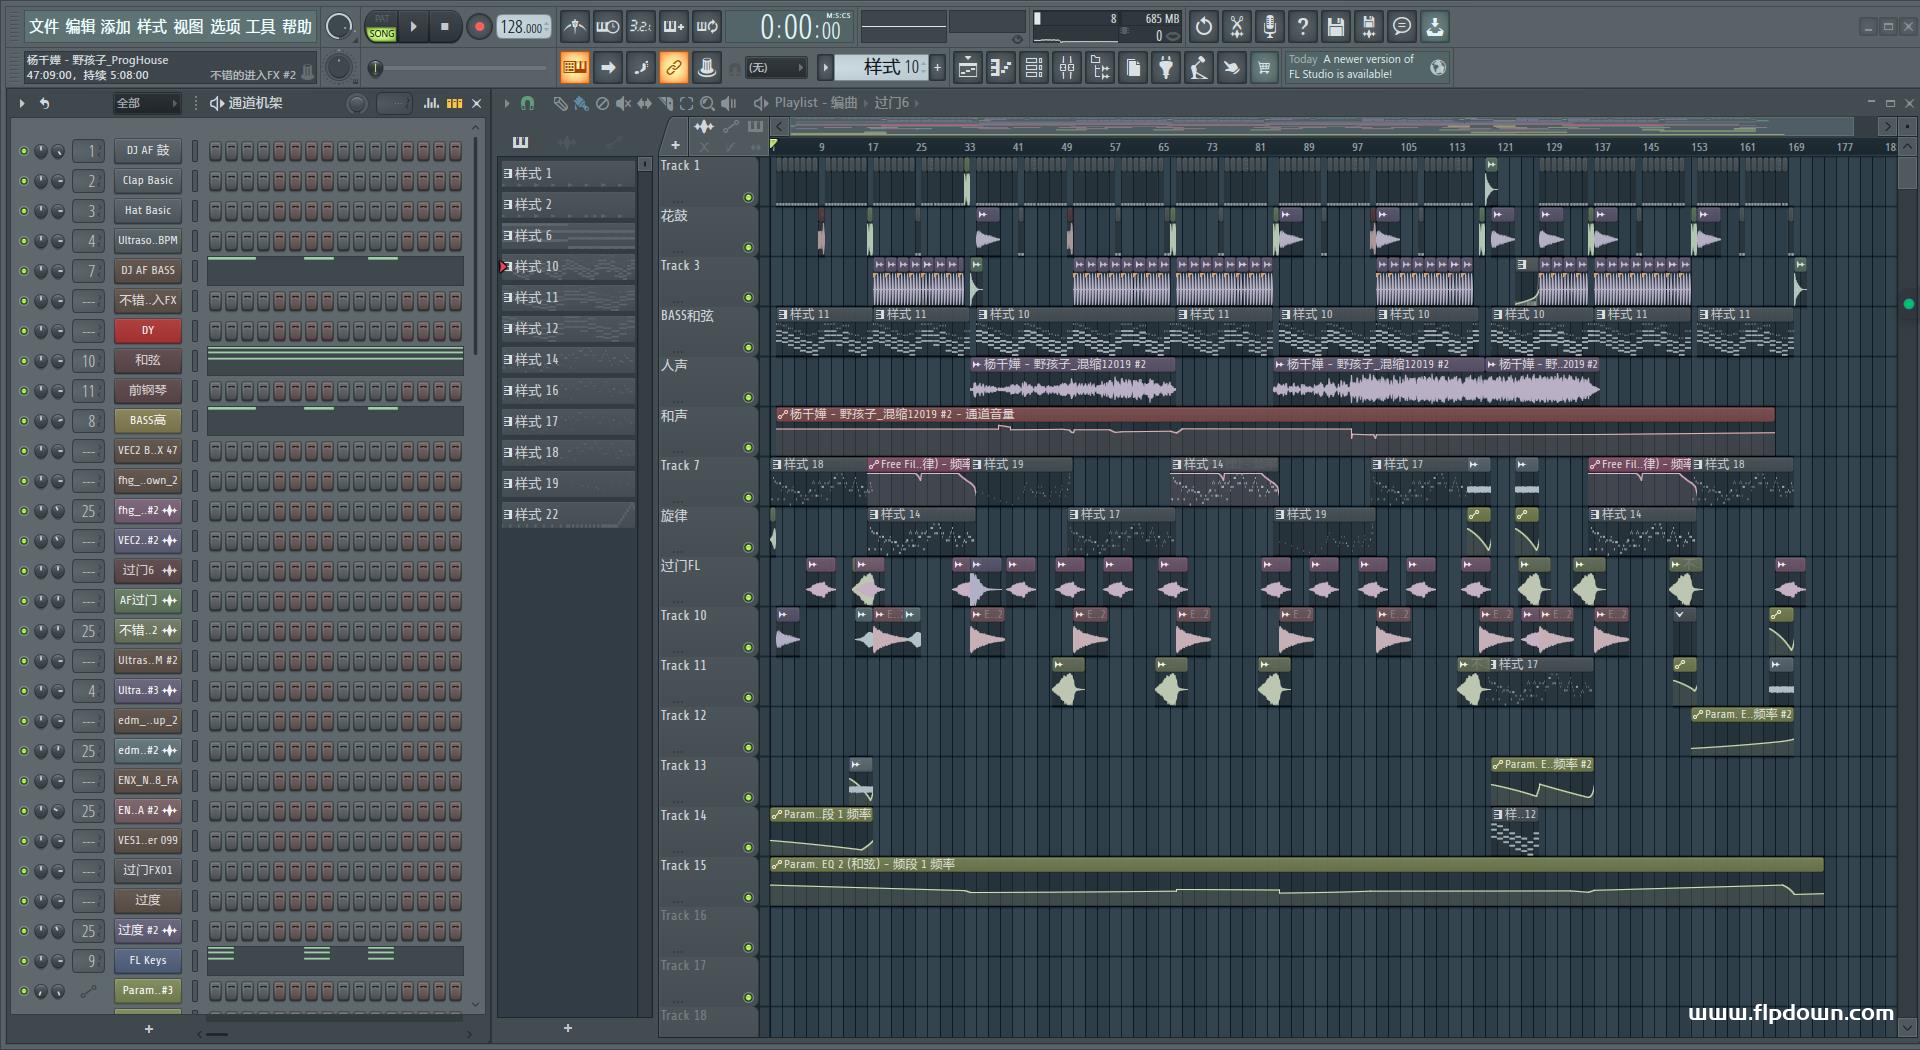
Task: Mute the 和弦 channel LED
Action: [x=24, y=361]
